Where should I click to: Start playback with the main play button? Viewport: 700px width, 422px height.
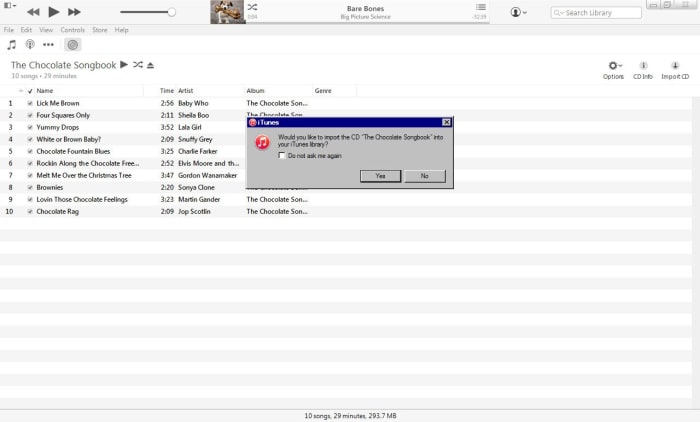pos(54,12)
